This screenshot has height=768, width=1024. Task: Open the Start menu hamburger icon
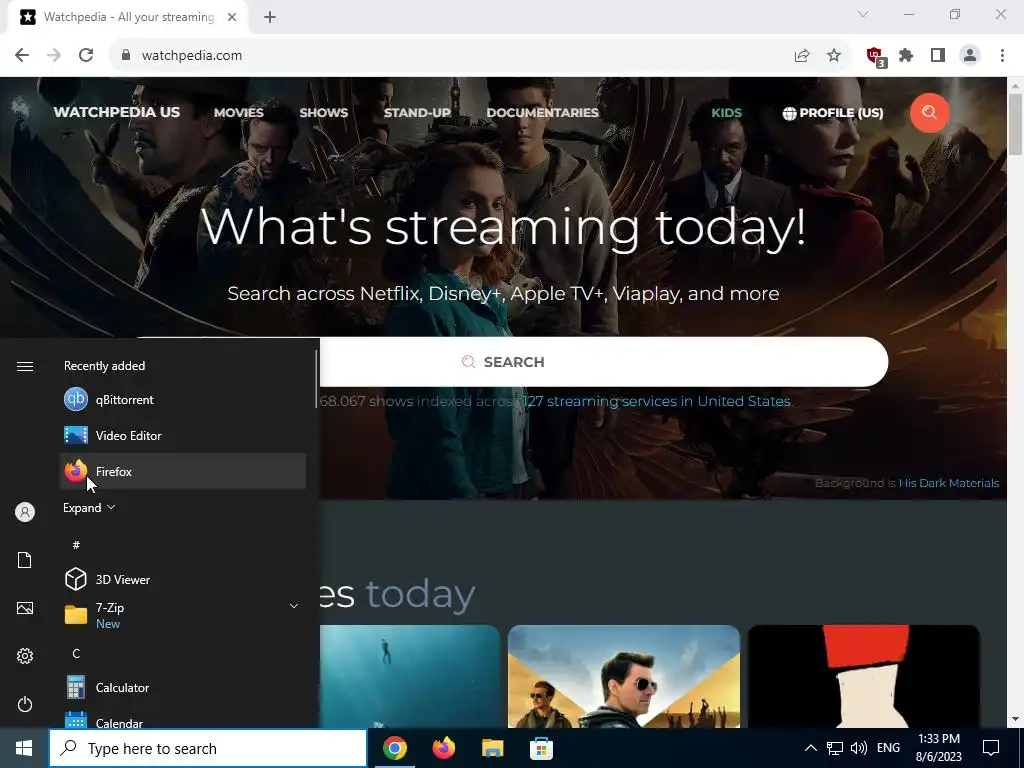(25, 366)
